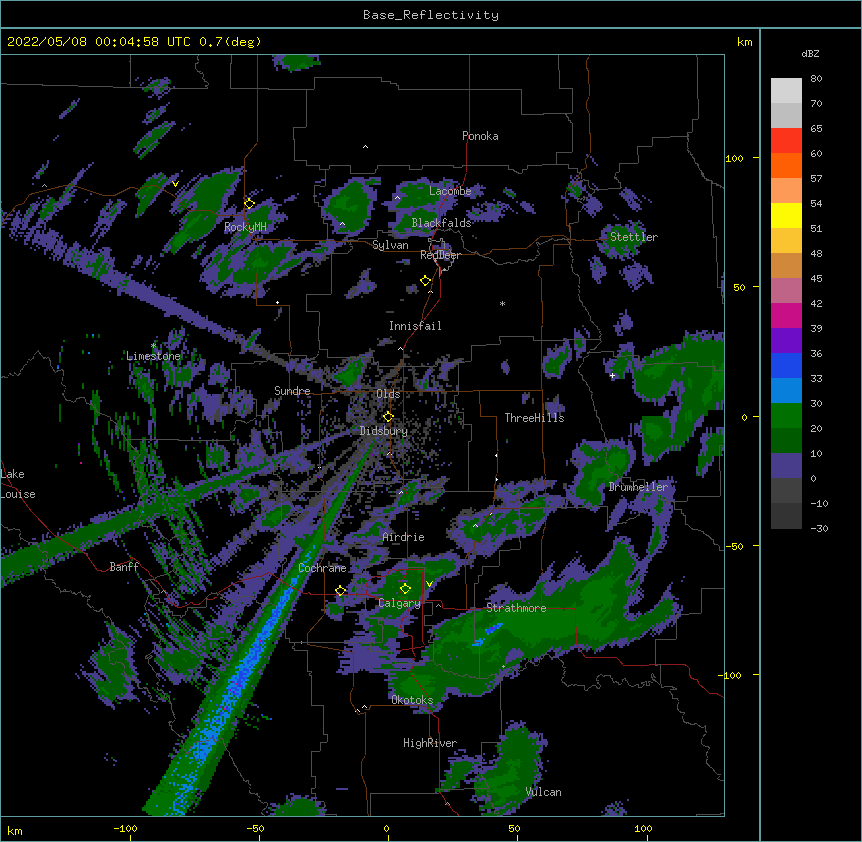Click the Blackfalds city label
Image resolution: width=862 pixels, height=842 pixels.
pos(441,223)
